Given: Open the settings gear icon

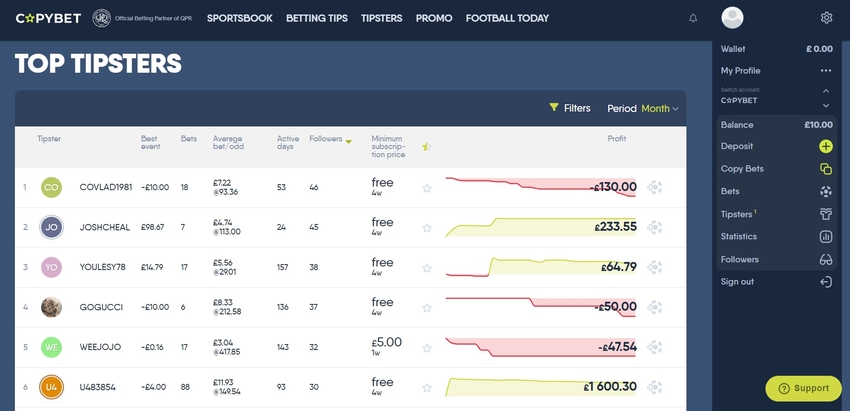Looking at the screenshot, I should point(826,18).
